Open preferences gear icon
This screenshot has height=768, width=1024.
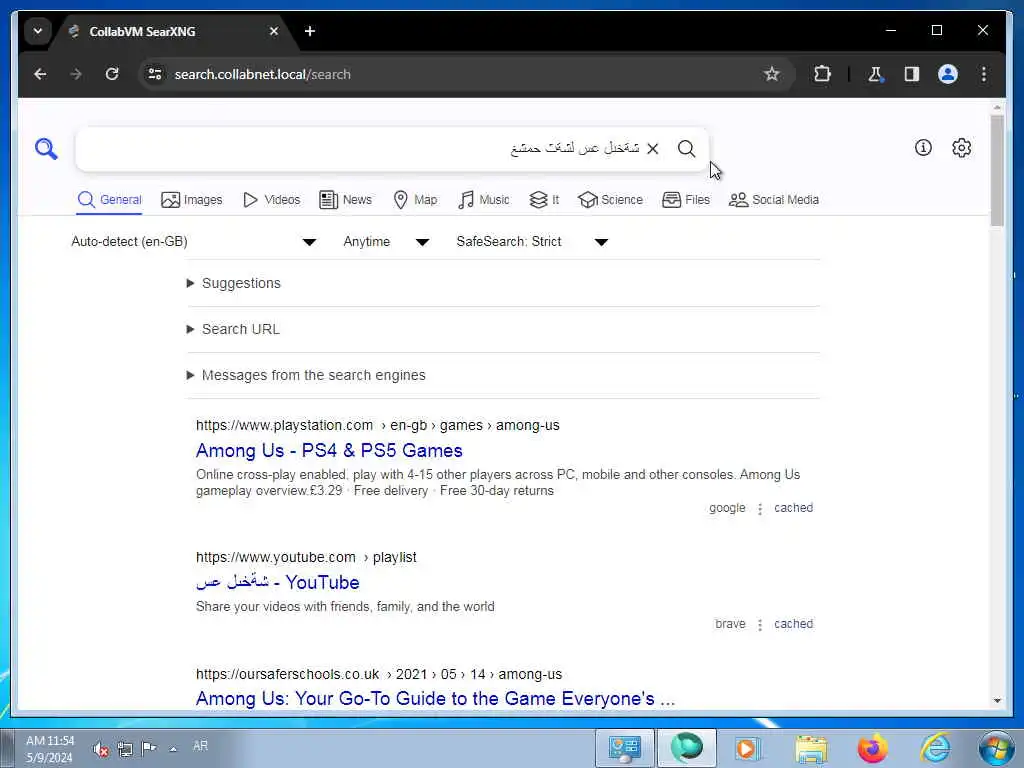(x=961, y=148)
